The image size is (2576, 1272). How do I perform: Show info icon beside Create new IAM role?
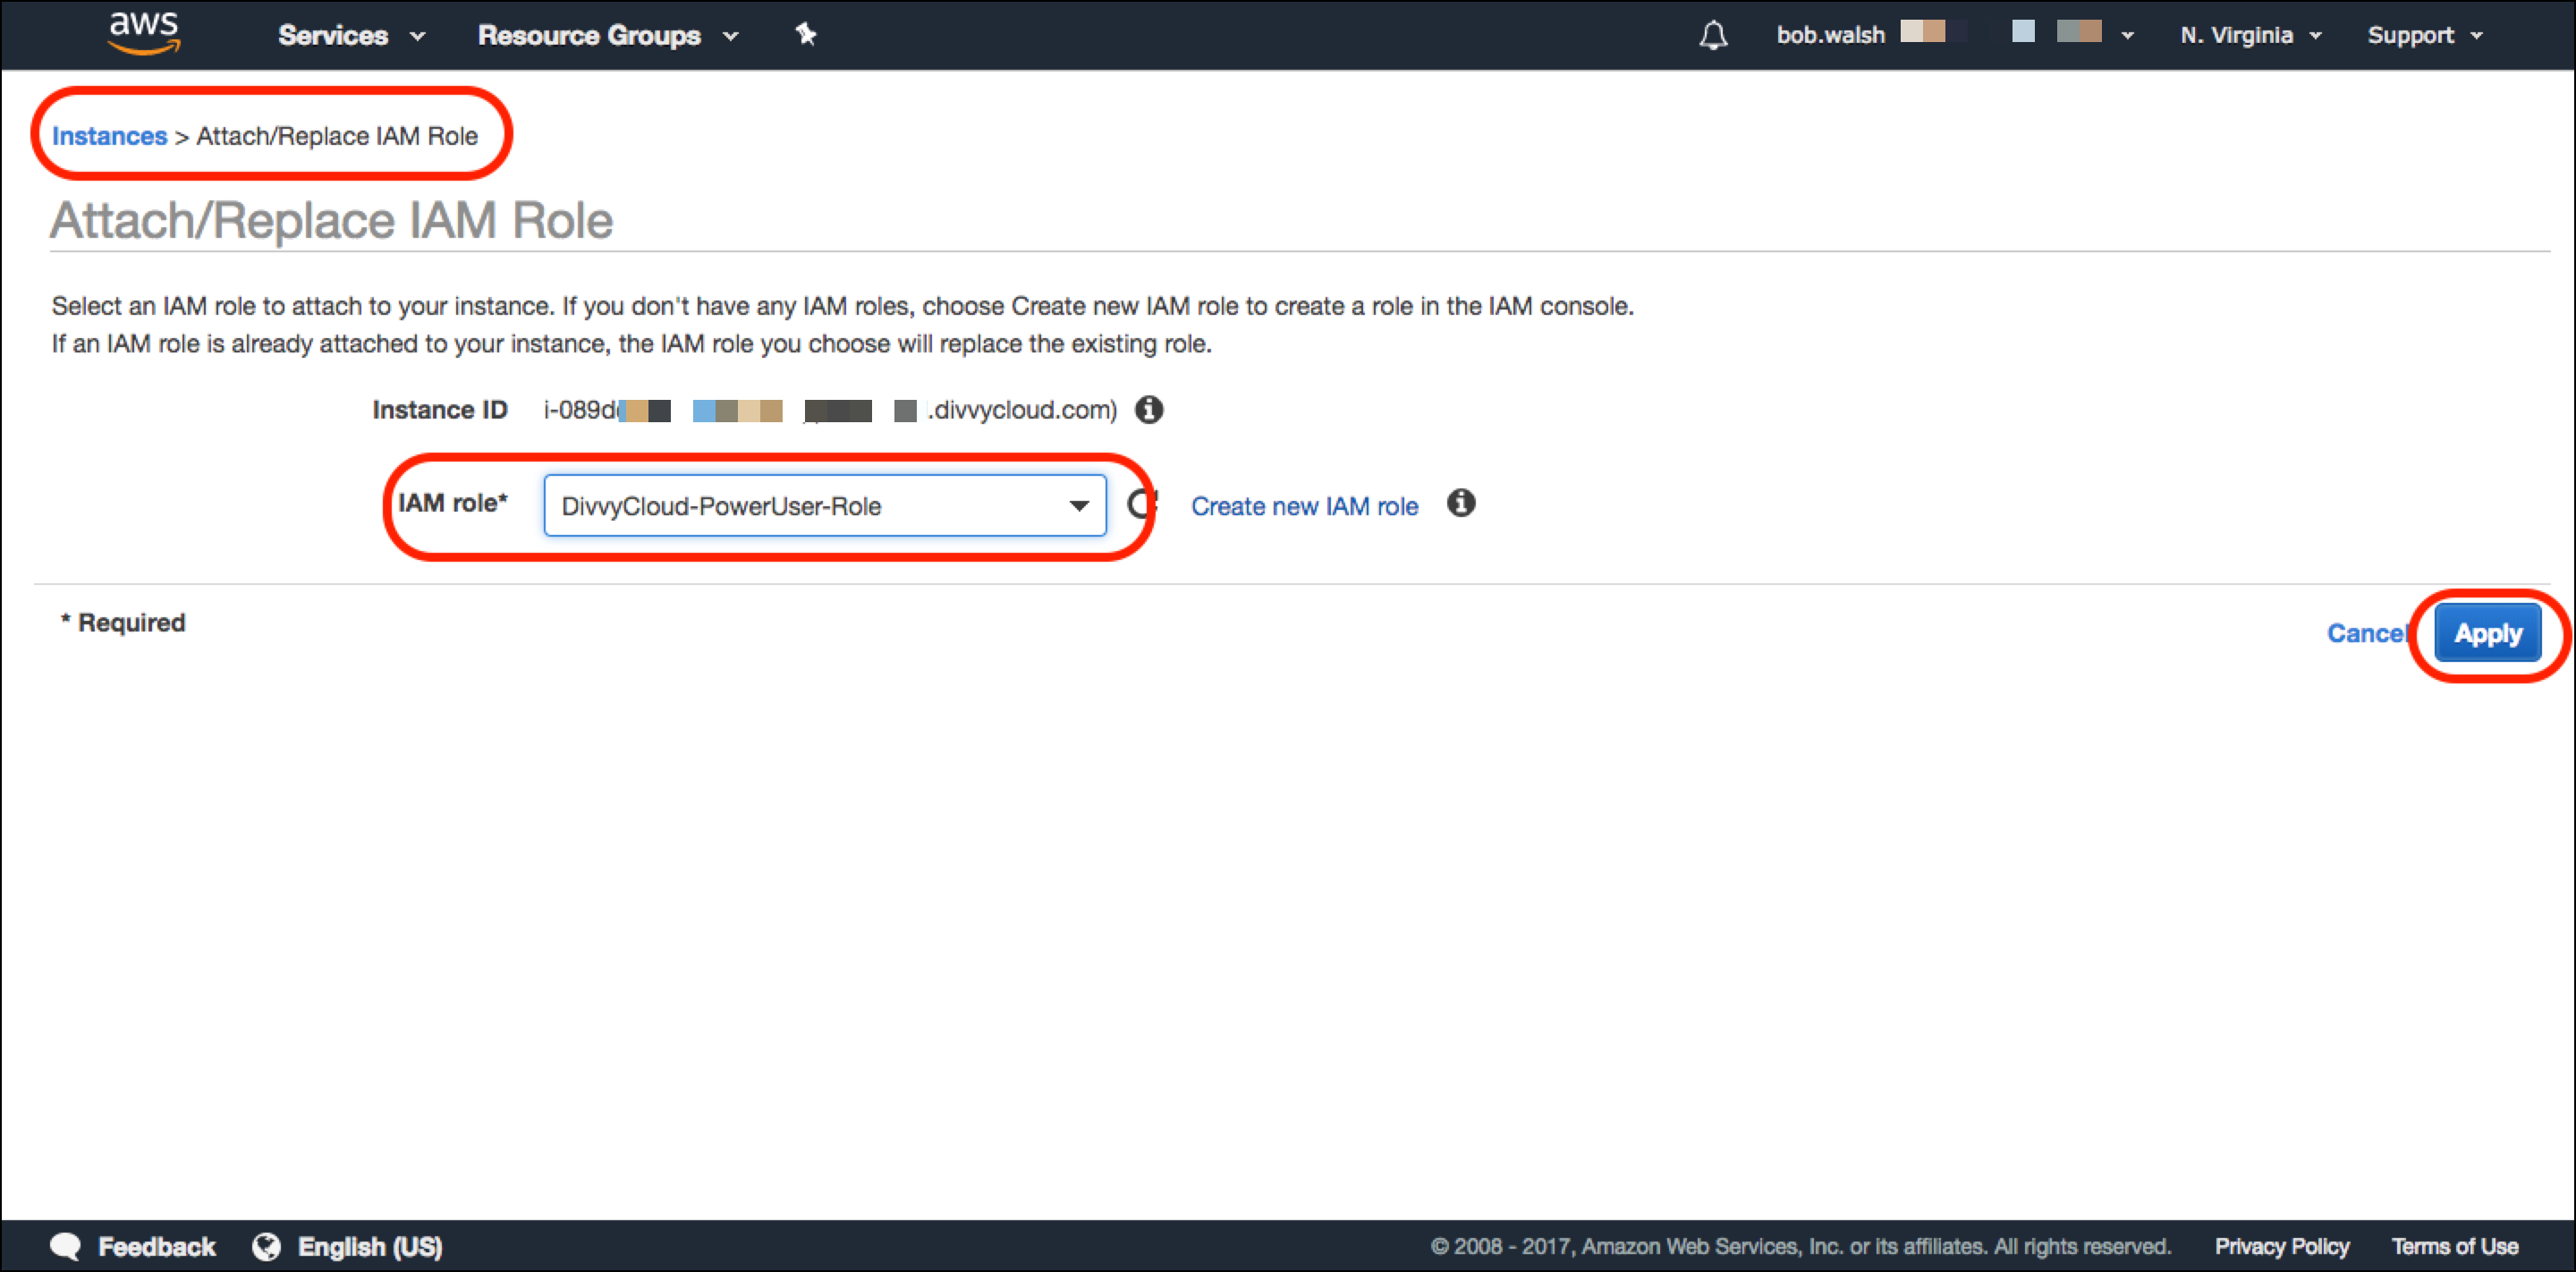1461,503
